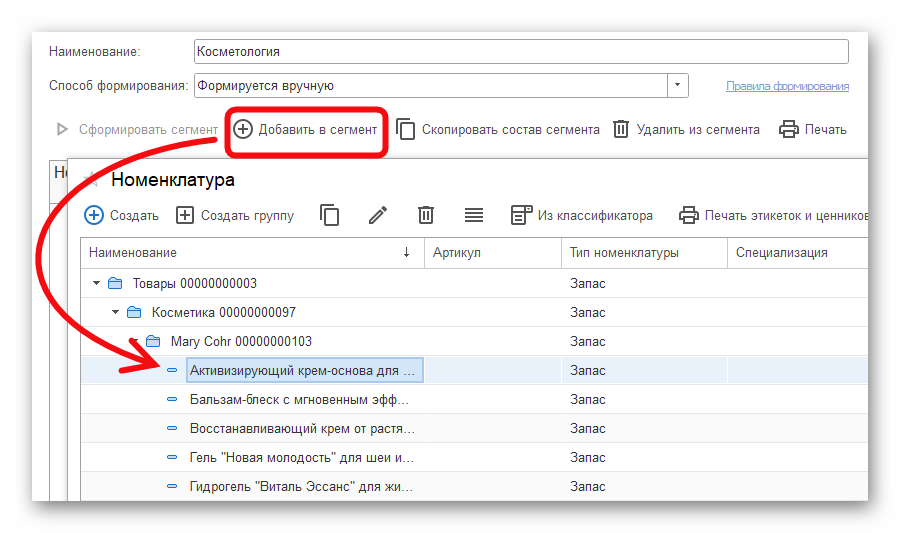
Task: Select Активизирующий крем-основа item
Action: pyautogui.click(x=305, y=371)
